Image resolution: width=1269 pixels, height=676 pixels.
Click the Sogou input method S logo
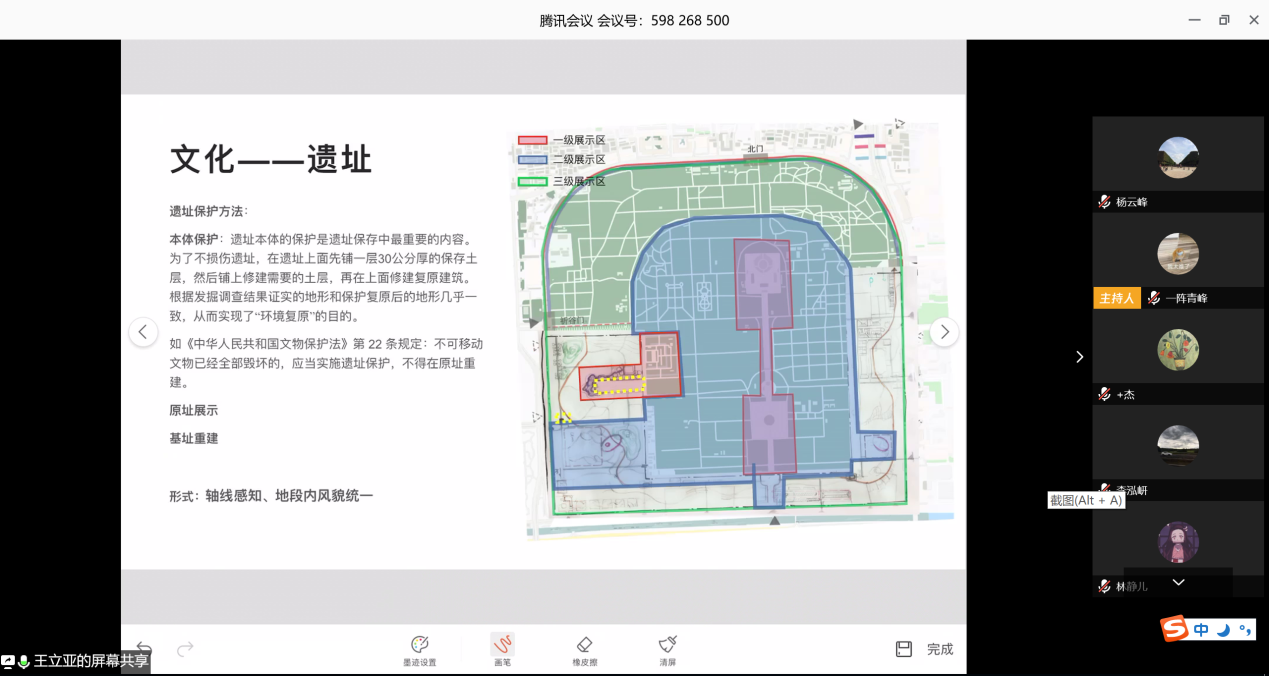[1174, 628]
